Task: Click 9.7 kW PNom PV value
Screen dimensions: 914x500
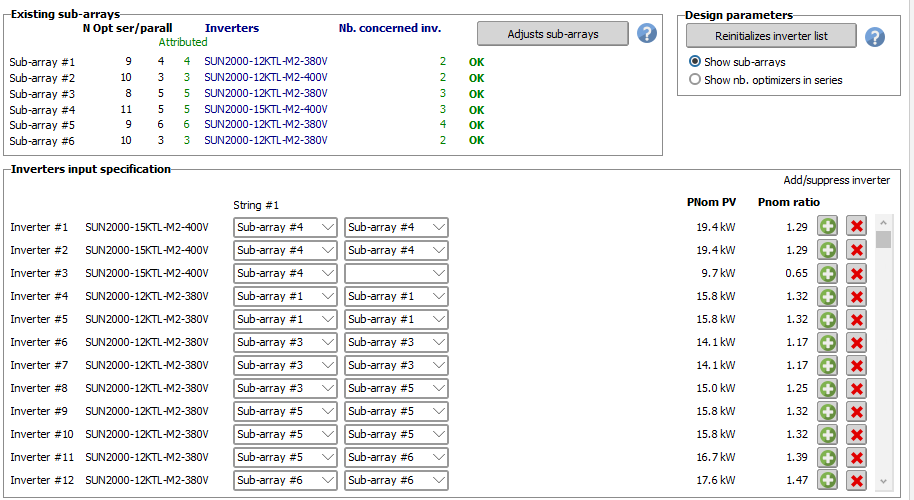Action: pos(718,273)
